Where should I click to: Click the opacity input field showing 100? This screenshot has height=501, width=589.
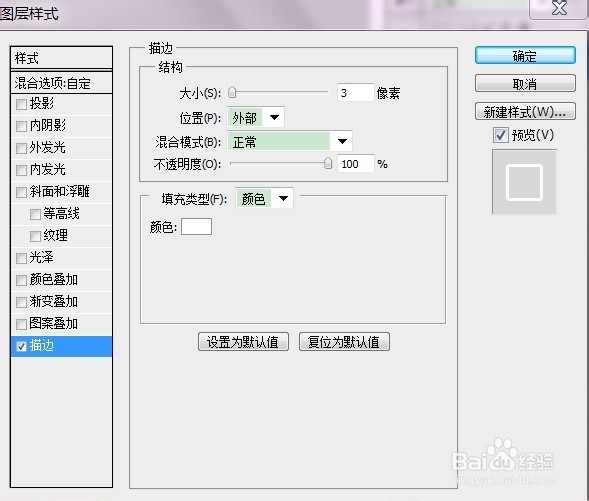tap(355, 163)
